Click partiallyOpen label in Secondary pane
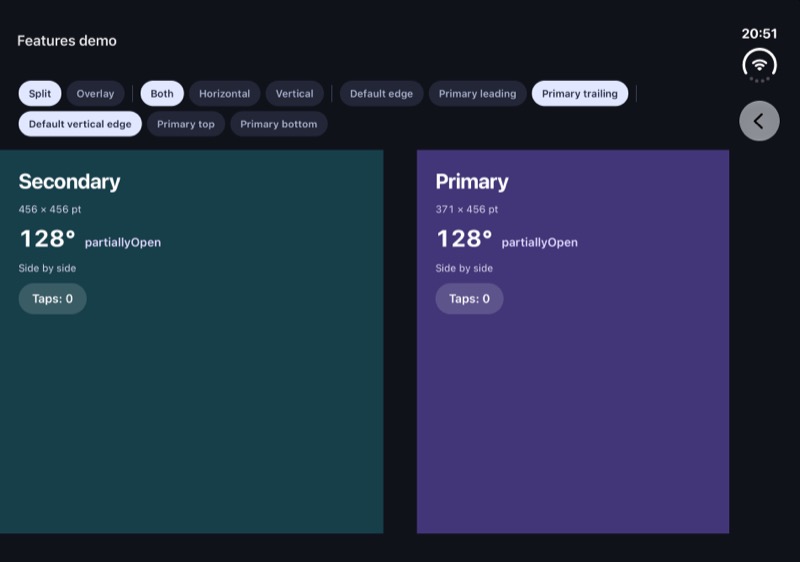Image resolution: width=800 pixels, height=562 pixels. [x=123, y=243]
